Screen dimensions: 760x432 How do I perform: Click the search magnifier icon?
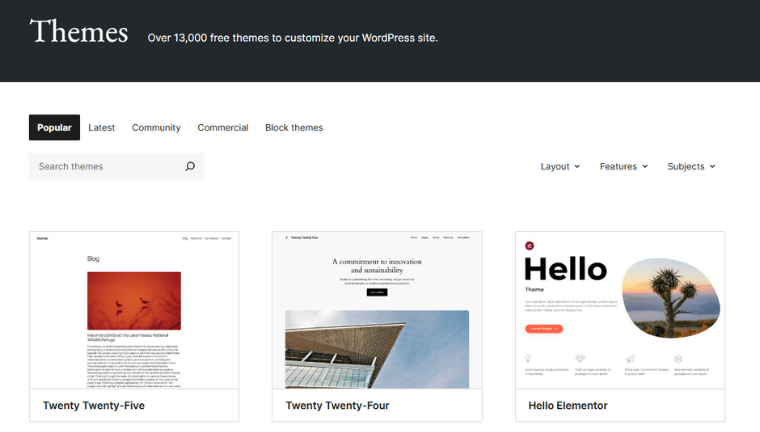[190, 166]
